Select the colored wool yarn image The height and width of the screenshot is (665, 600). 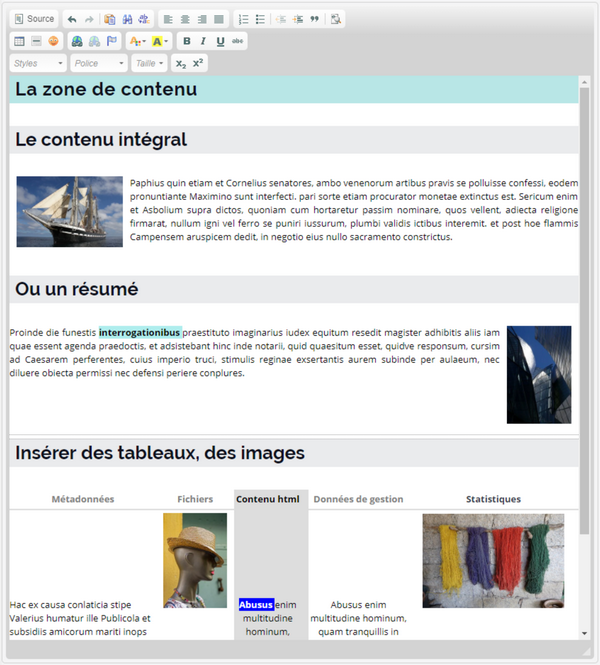pyautogui.click(x=493, y=561)
